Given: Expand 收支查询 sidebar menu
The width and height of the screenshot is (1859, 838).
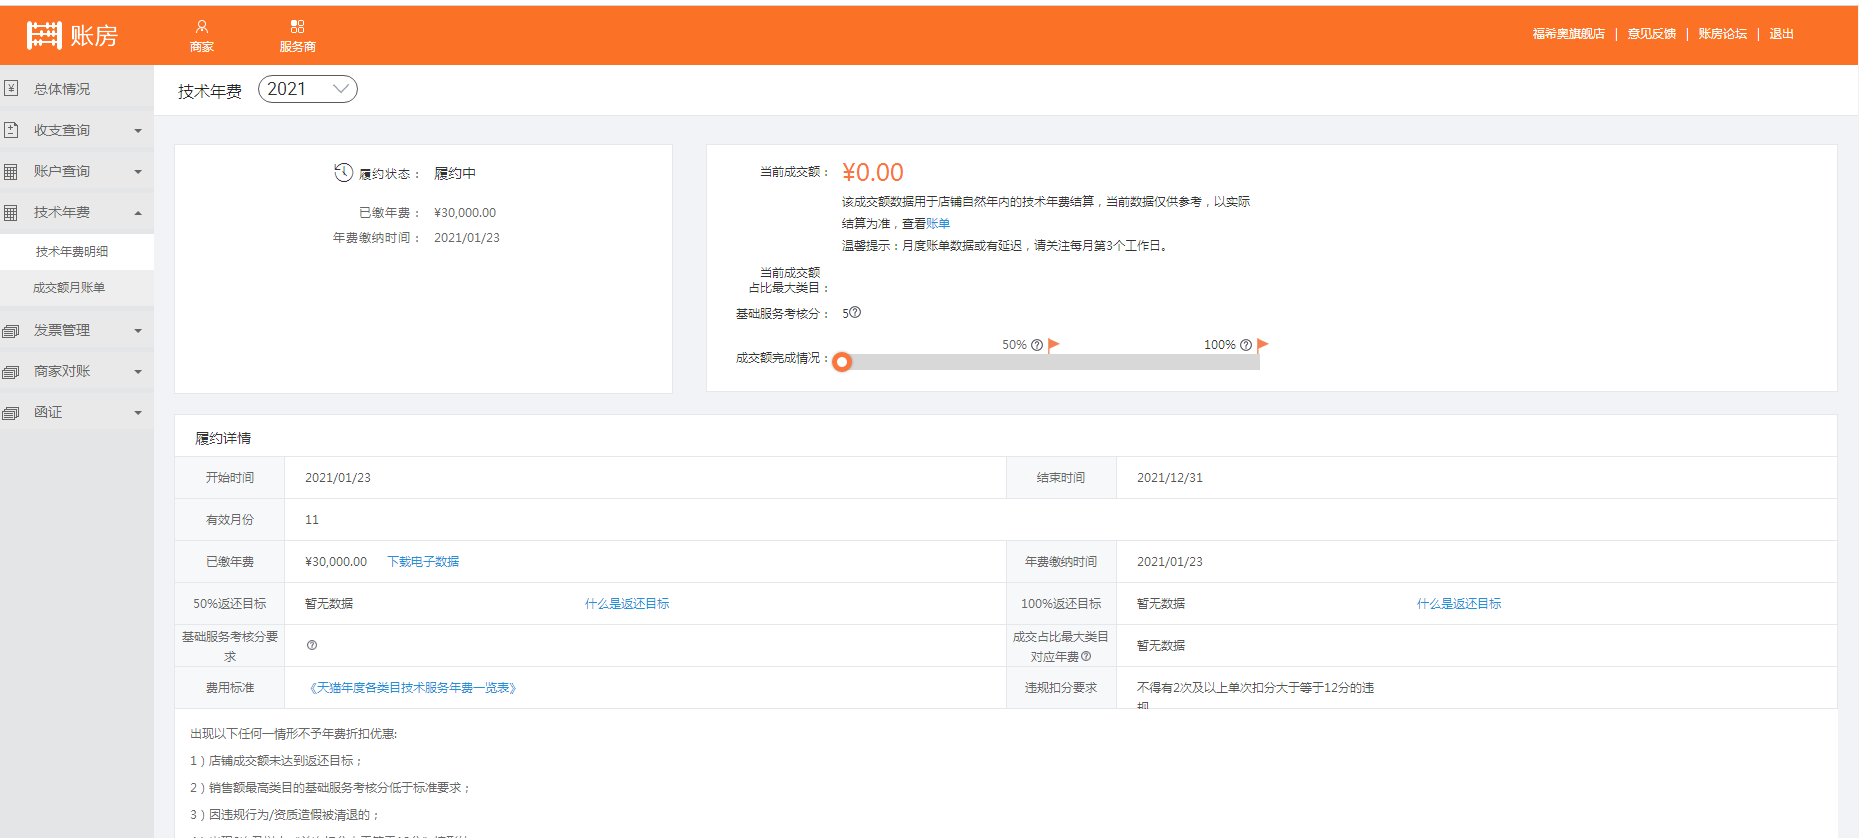Looking at the screenshot, I should (x=76, y=130).
